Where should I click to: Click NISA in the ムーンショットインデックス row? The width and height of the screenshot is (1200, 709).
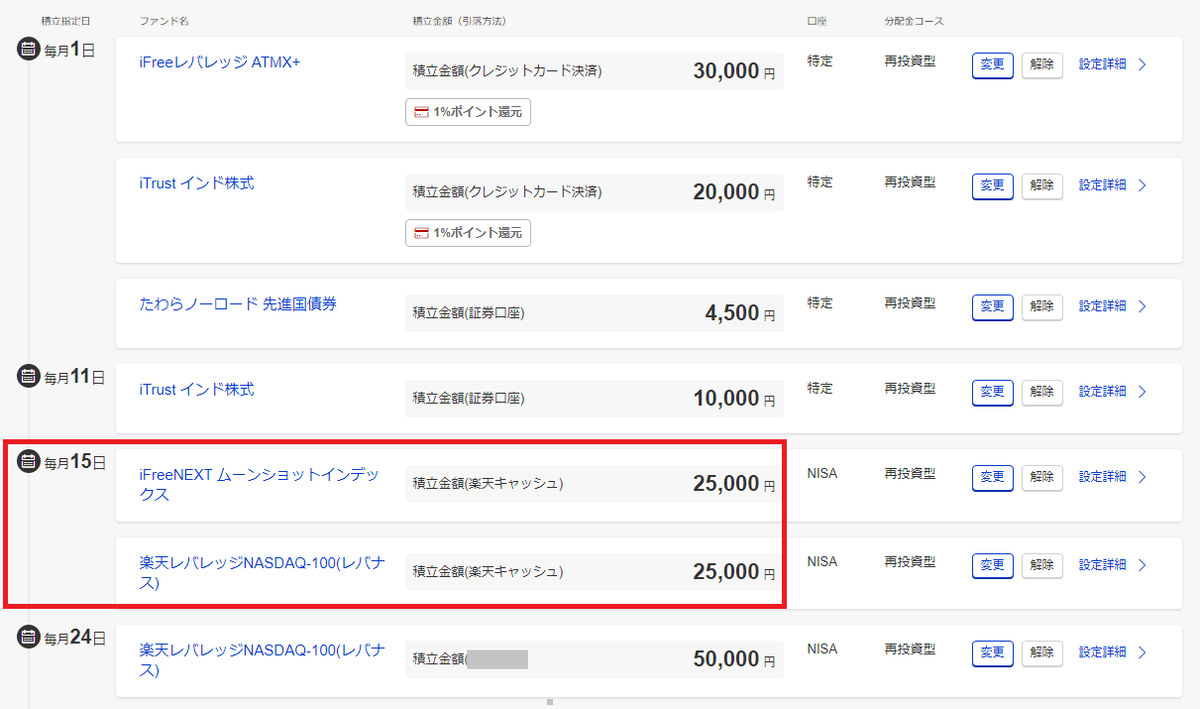click(x=822, y=474)
